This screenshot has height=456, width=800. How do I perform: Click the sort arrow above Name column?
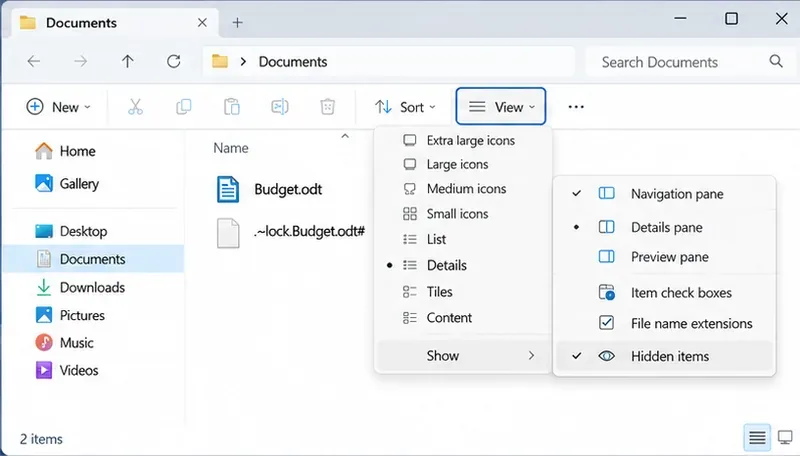(x=345, y=136)
